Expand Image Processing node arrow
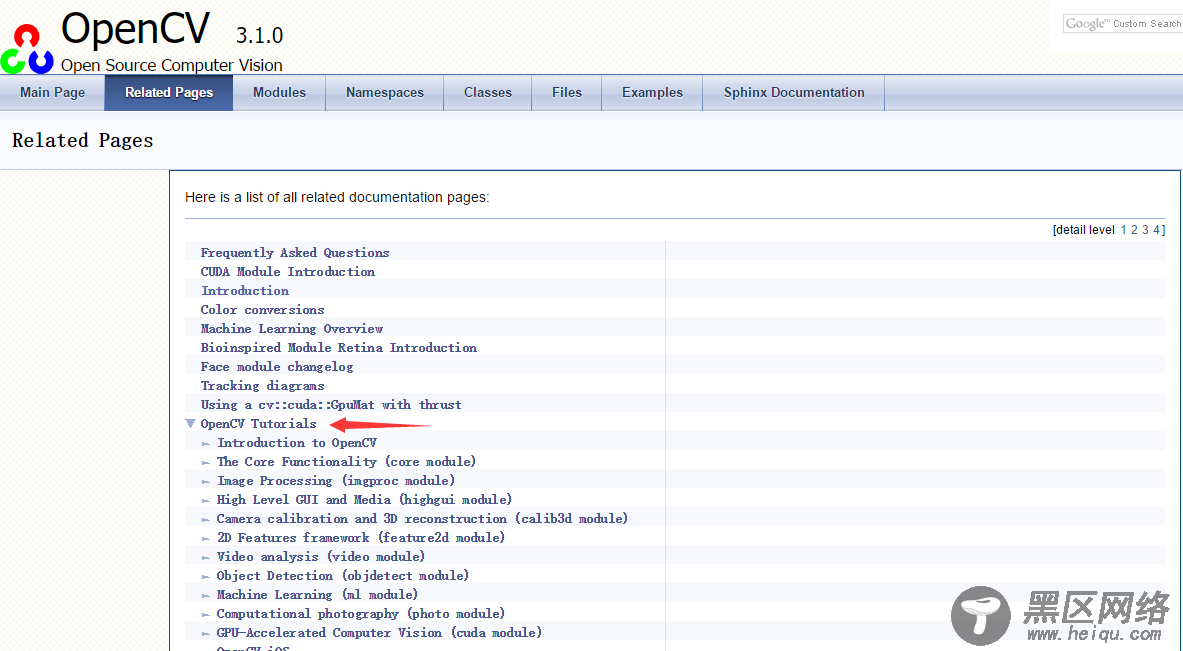 tap(206, 481)
